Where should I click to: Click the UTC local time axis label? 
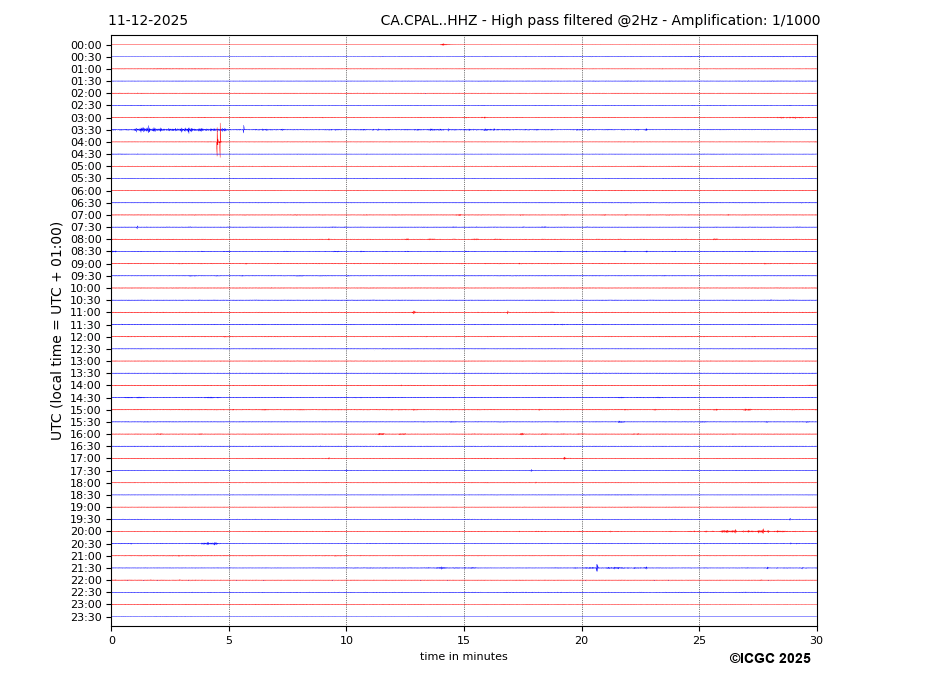click(57, 330)
